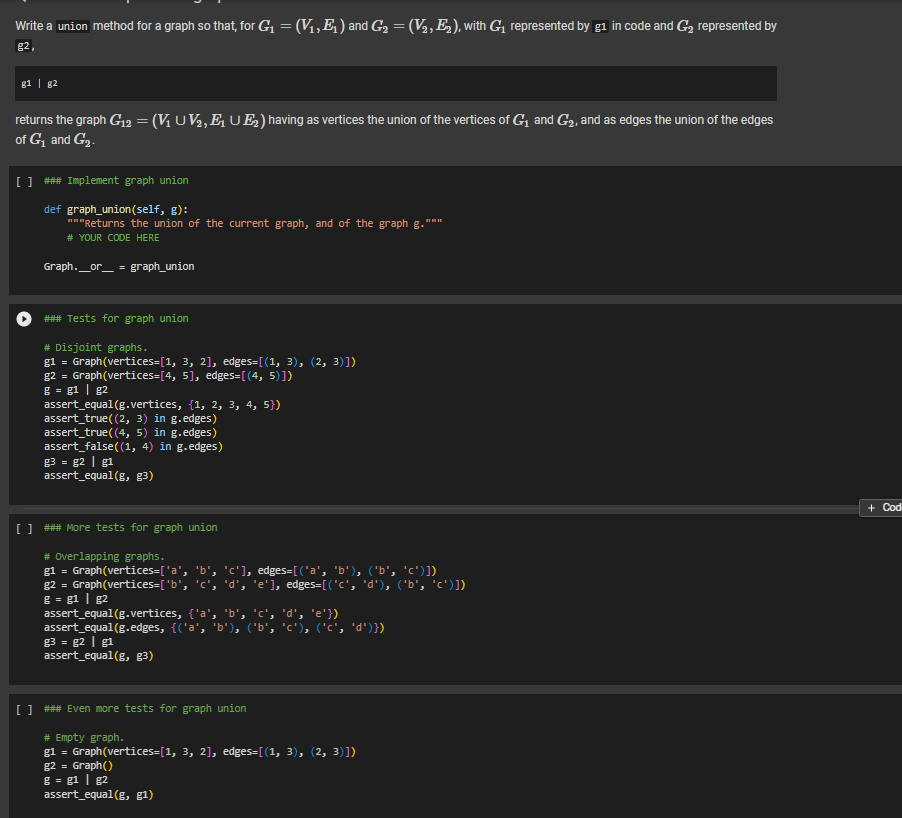This screenshot has height=818, width=902.
Task: Click the empty brackets of the implementation cell
Action: 22,180
